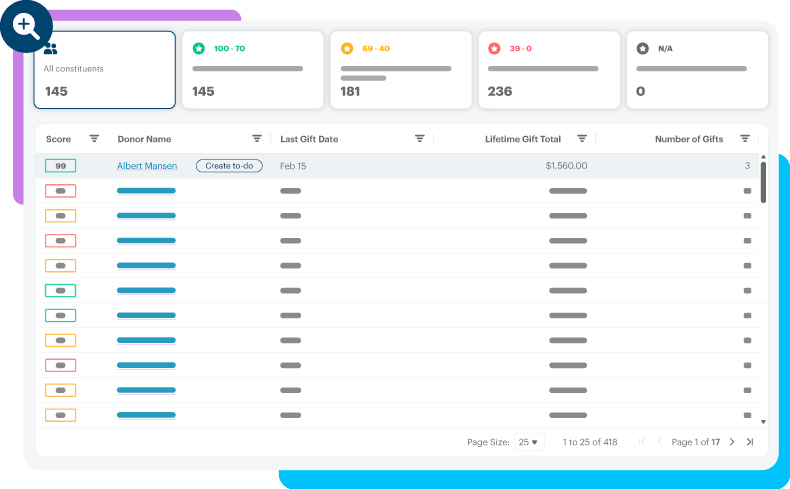Select the N/A score card
Screen dimensions: 790x489
point(697,69)
